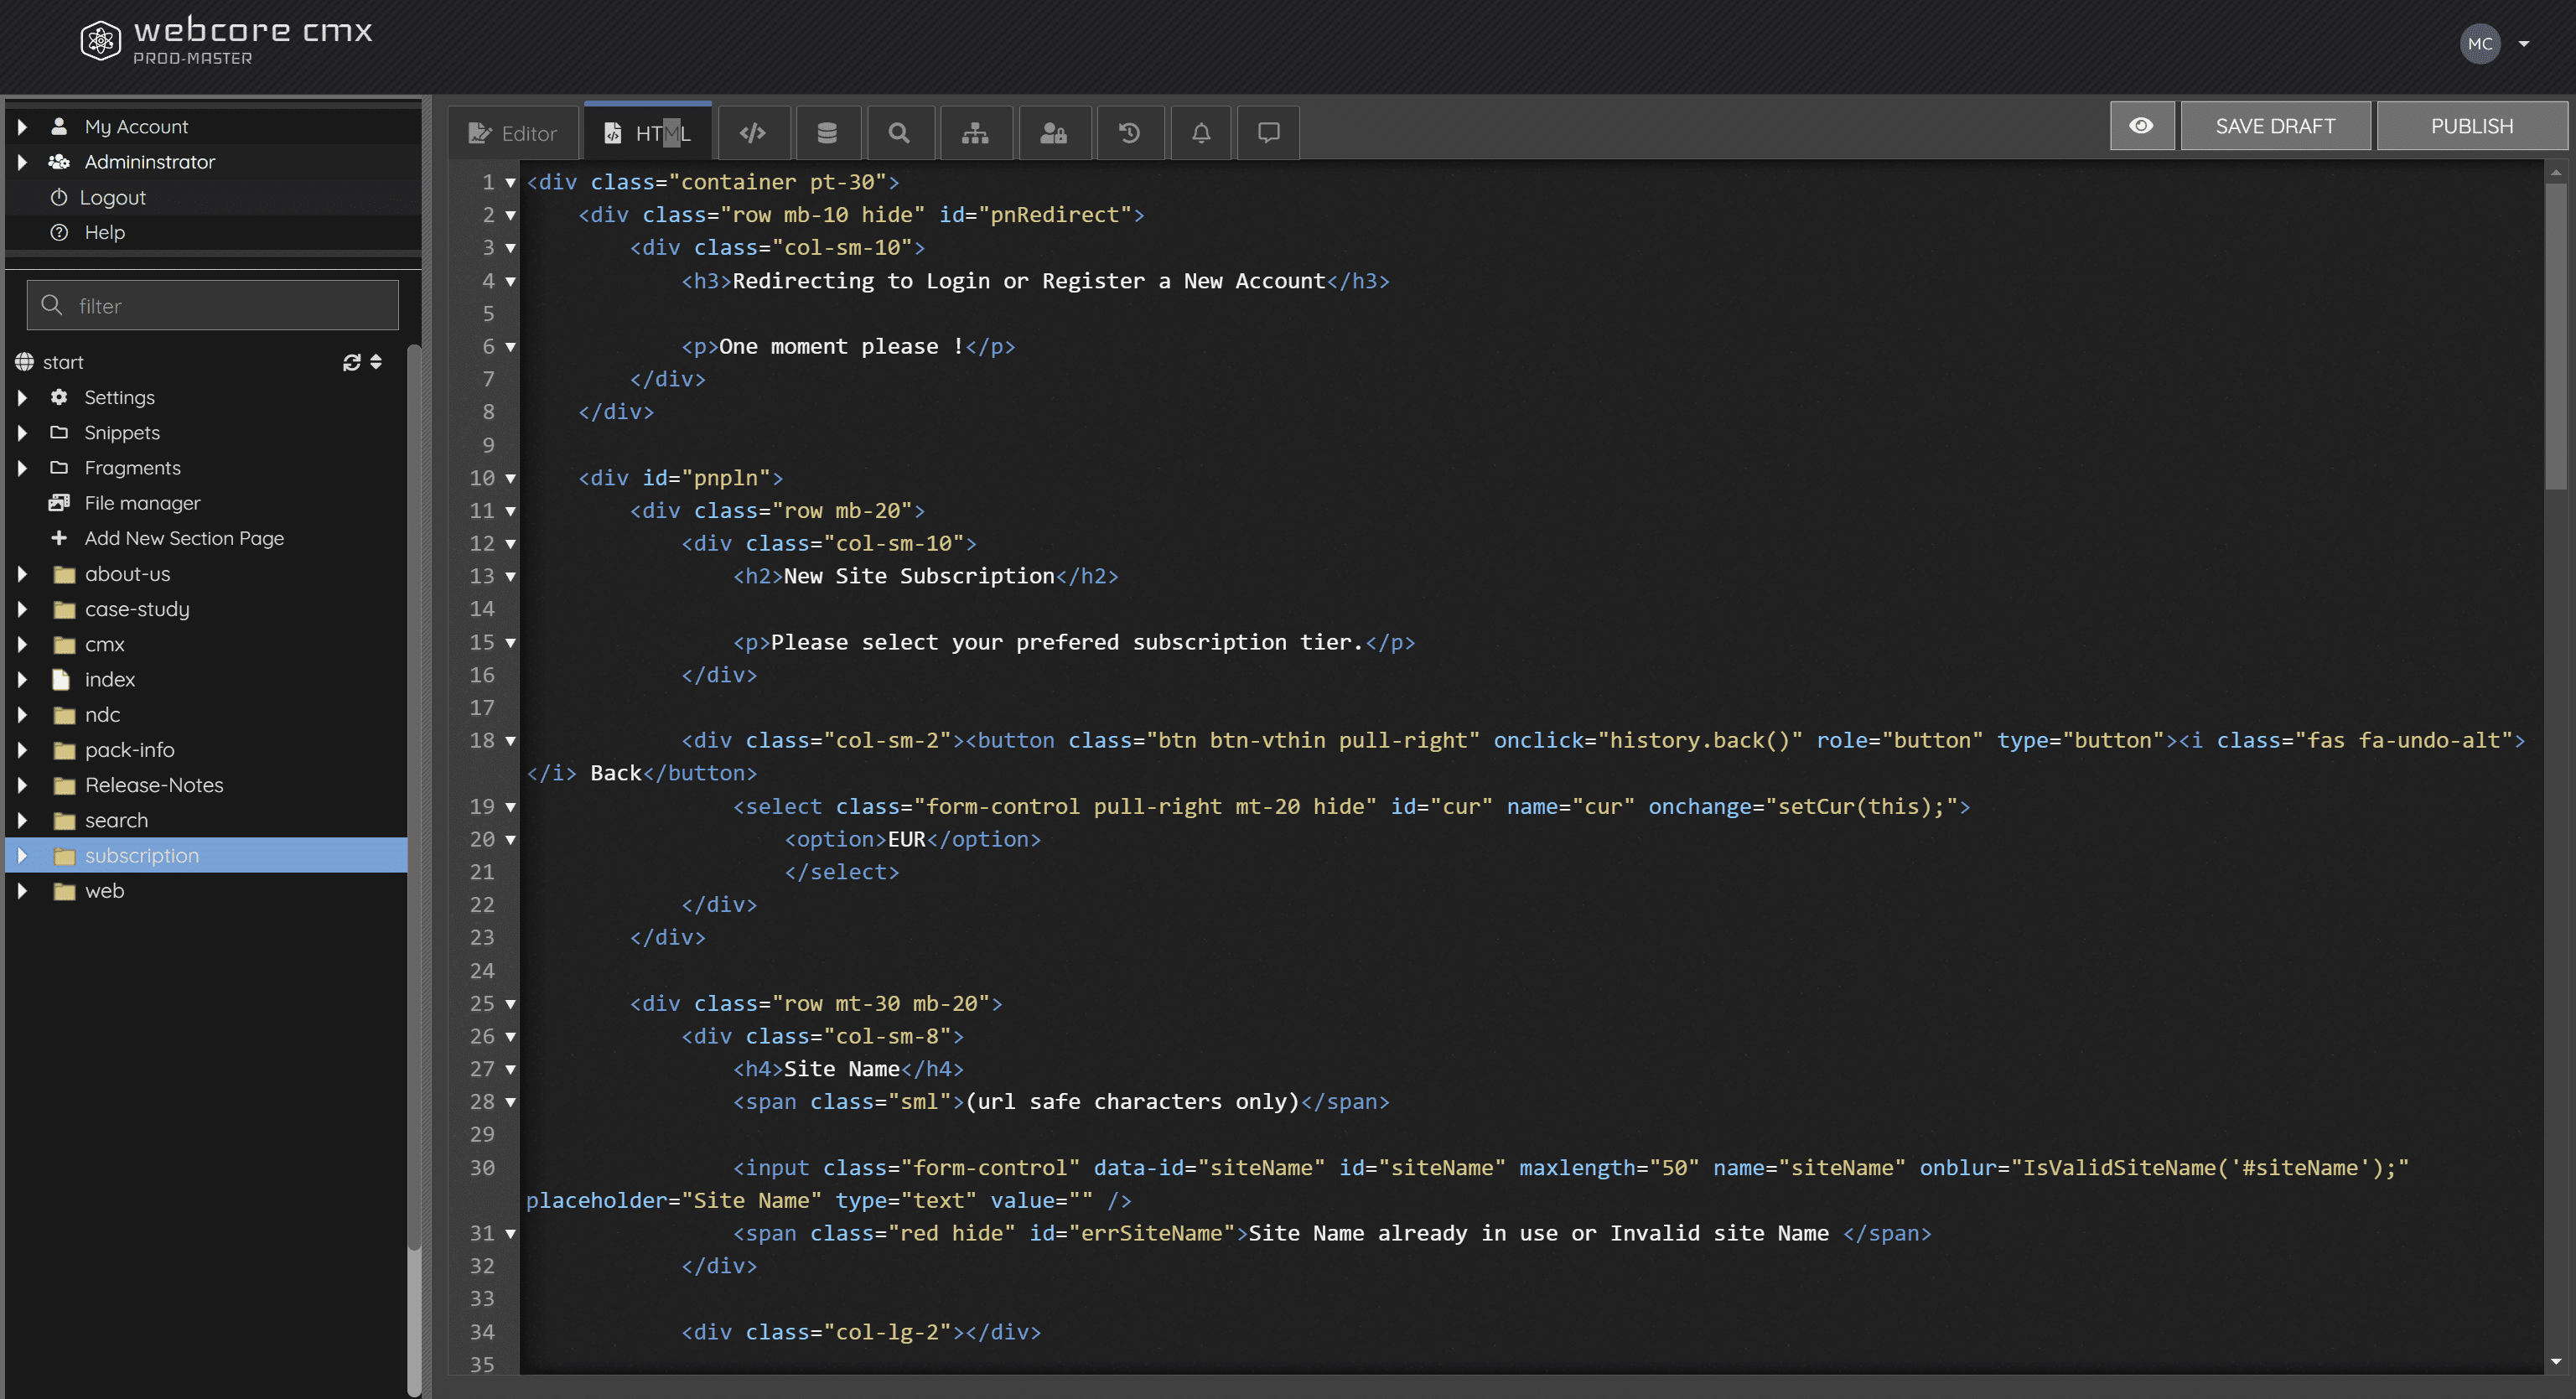Open the code brackets tab icon

pyautogui.click(x=753, y=132)
